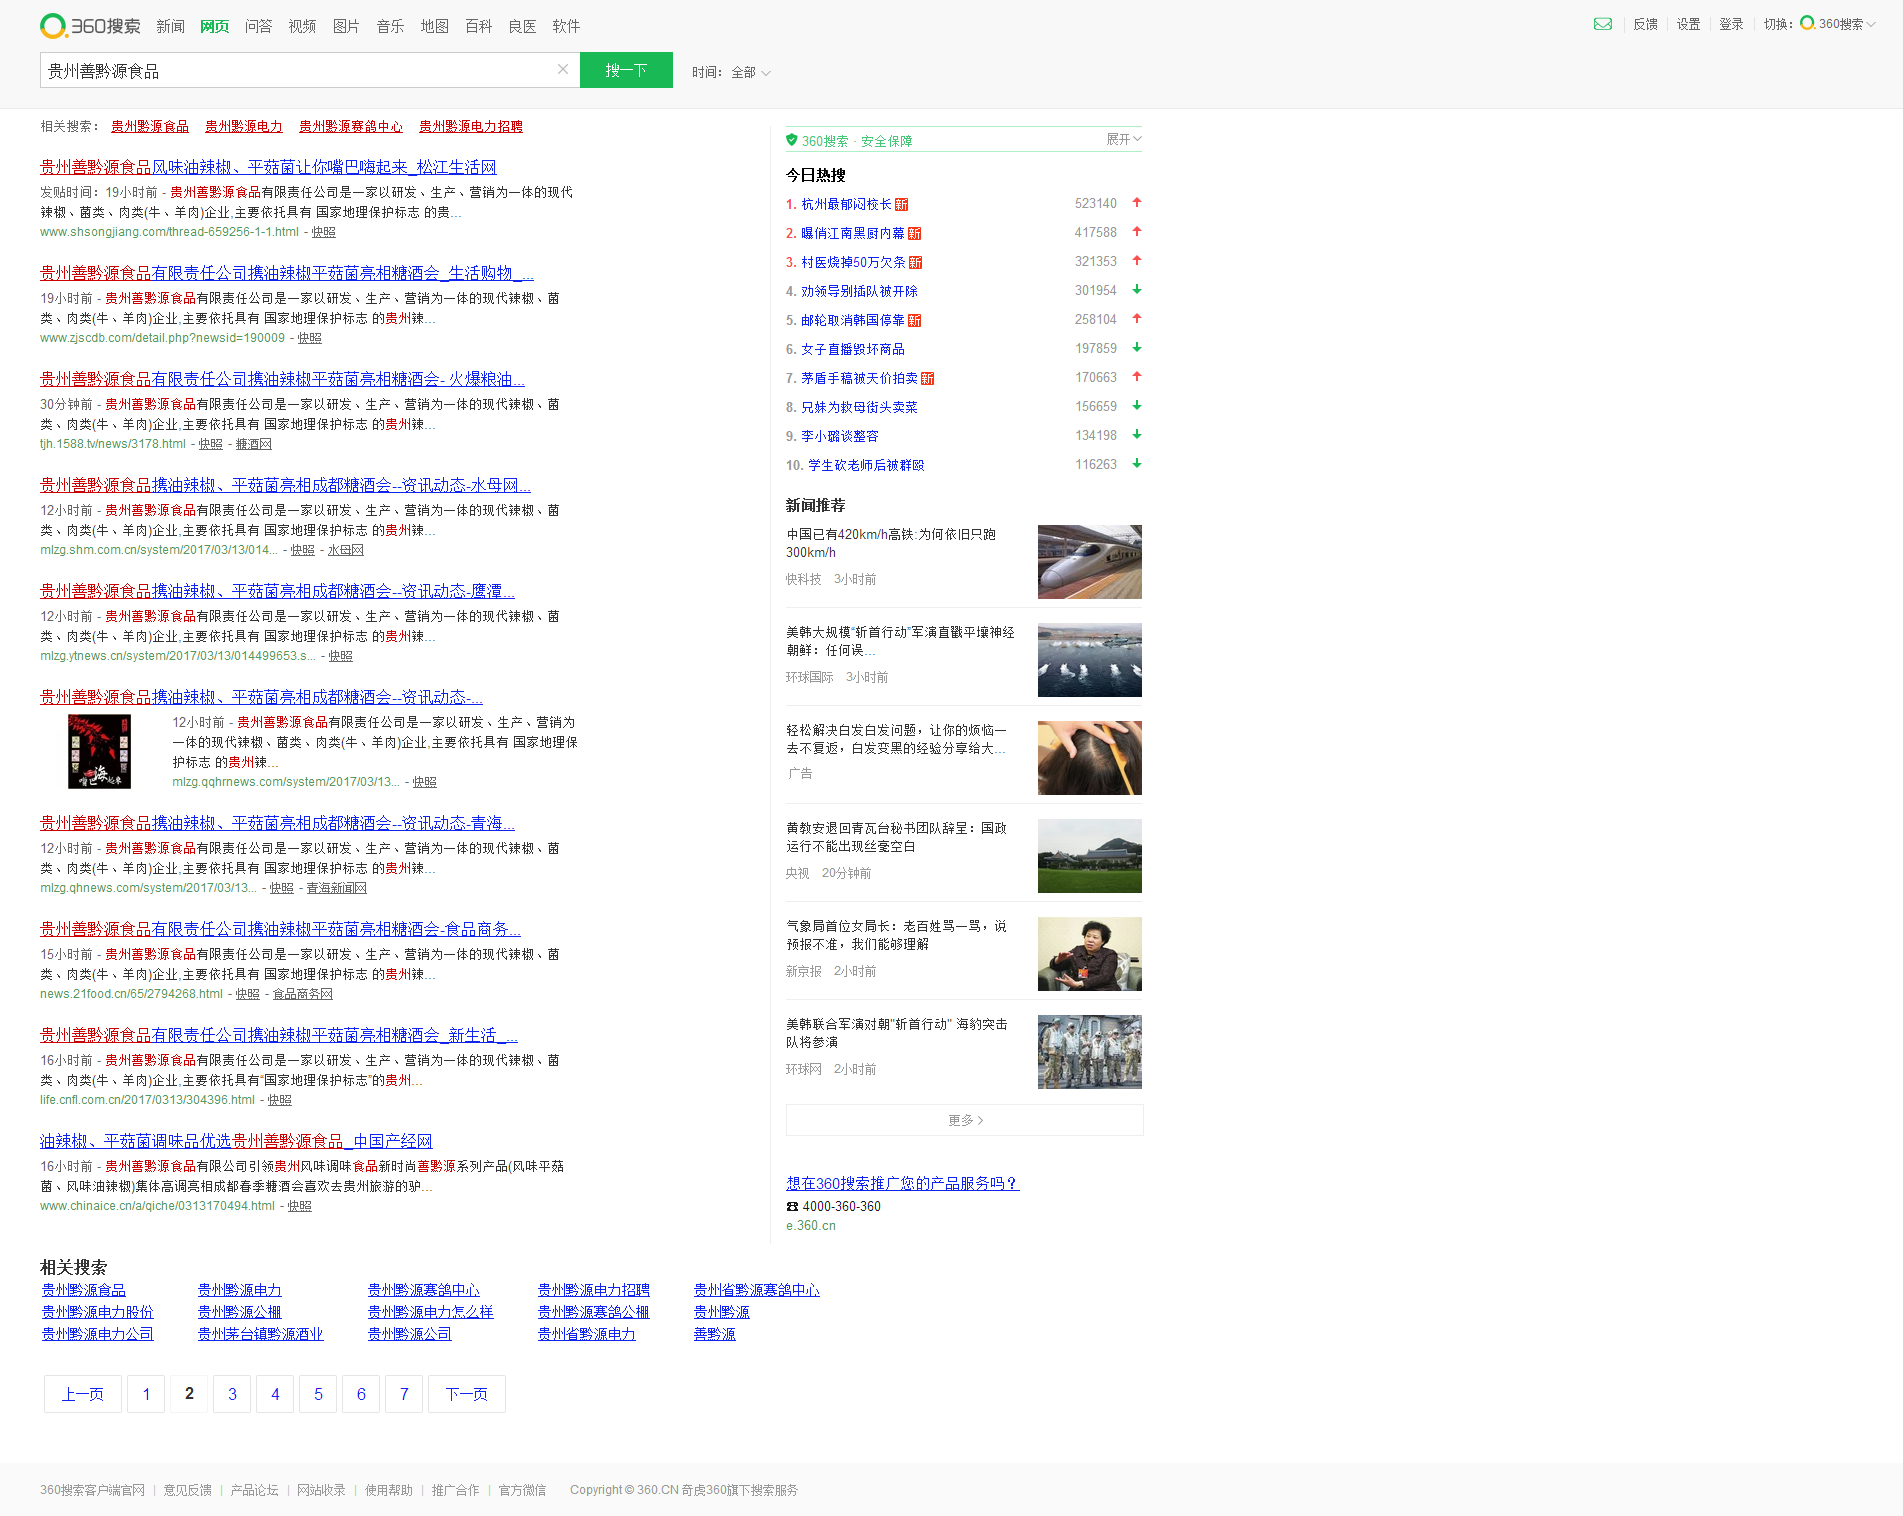Open hot search 兄妹为救母街头卖菜
1903x1516 pixels.
click(x=859, y=407)
